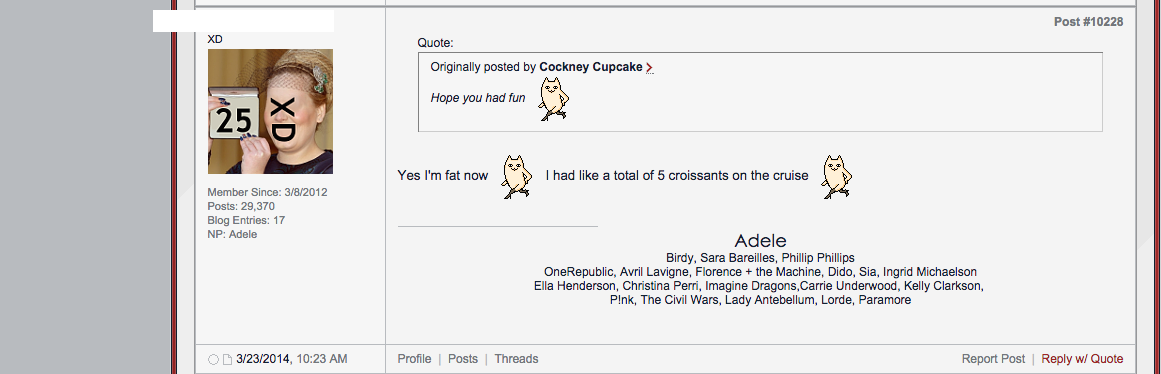
Task: Click the Posts: 29,370 count in sidebar
Action: coord(241,207)
